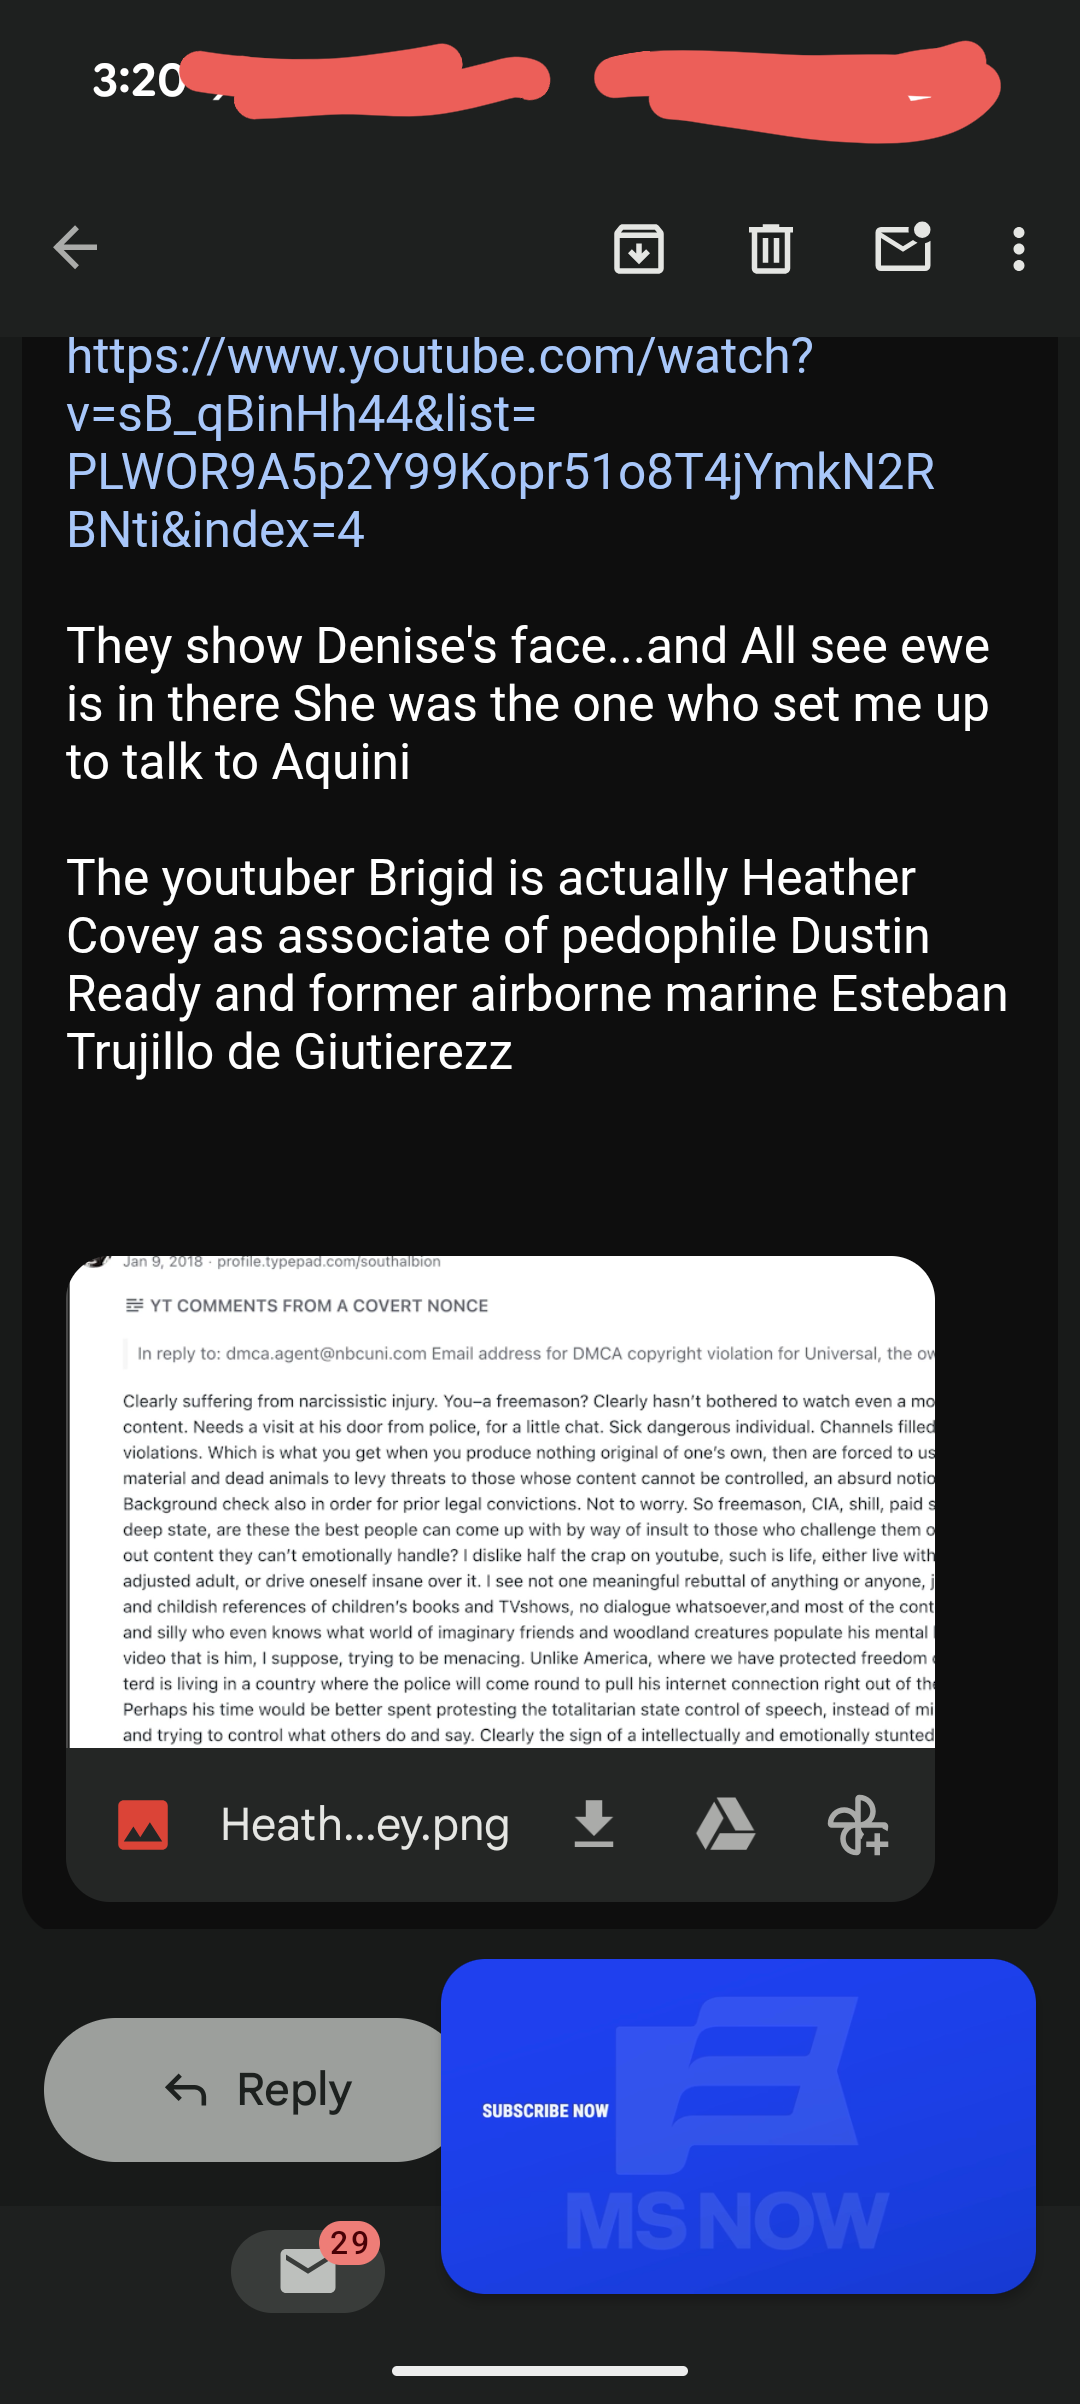The image size is (1080, 2404).
Task: Open the attached screenshot preview thumbnail
Action: tap(501, 1501)
